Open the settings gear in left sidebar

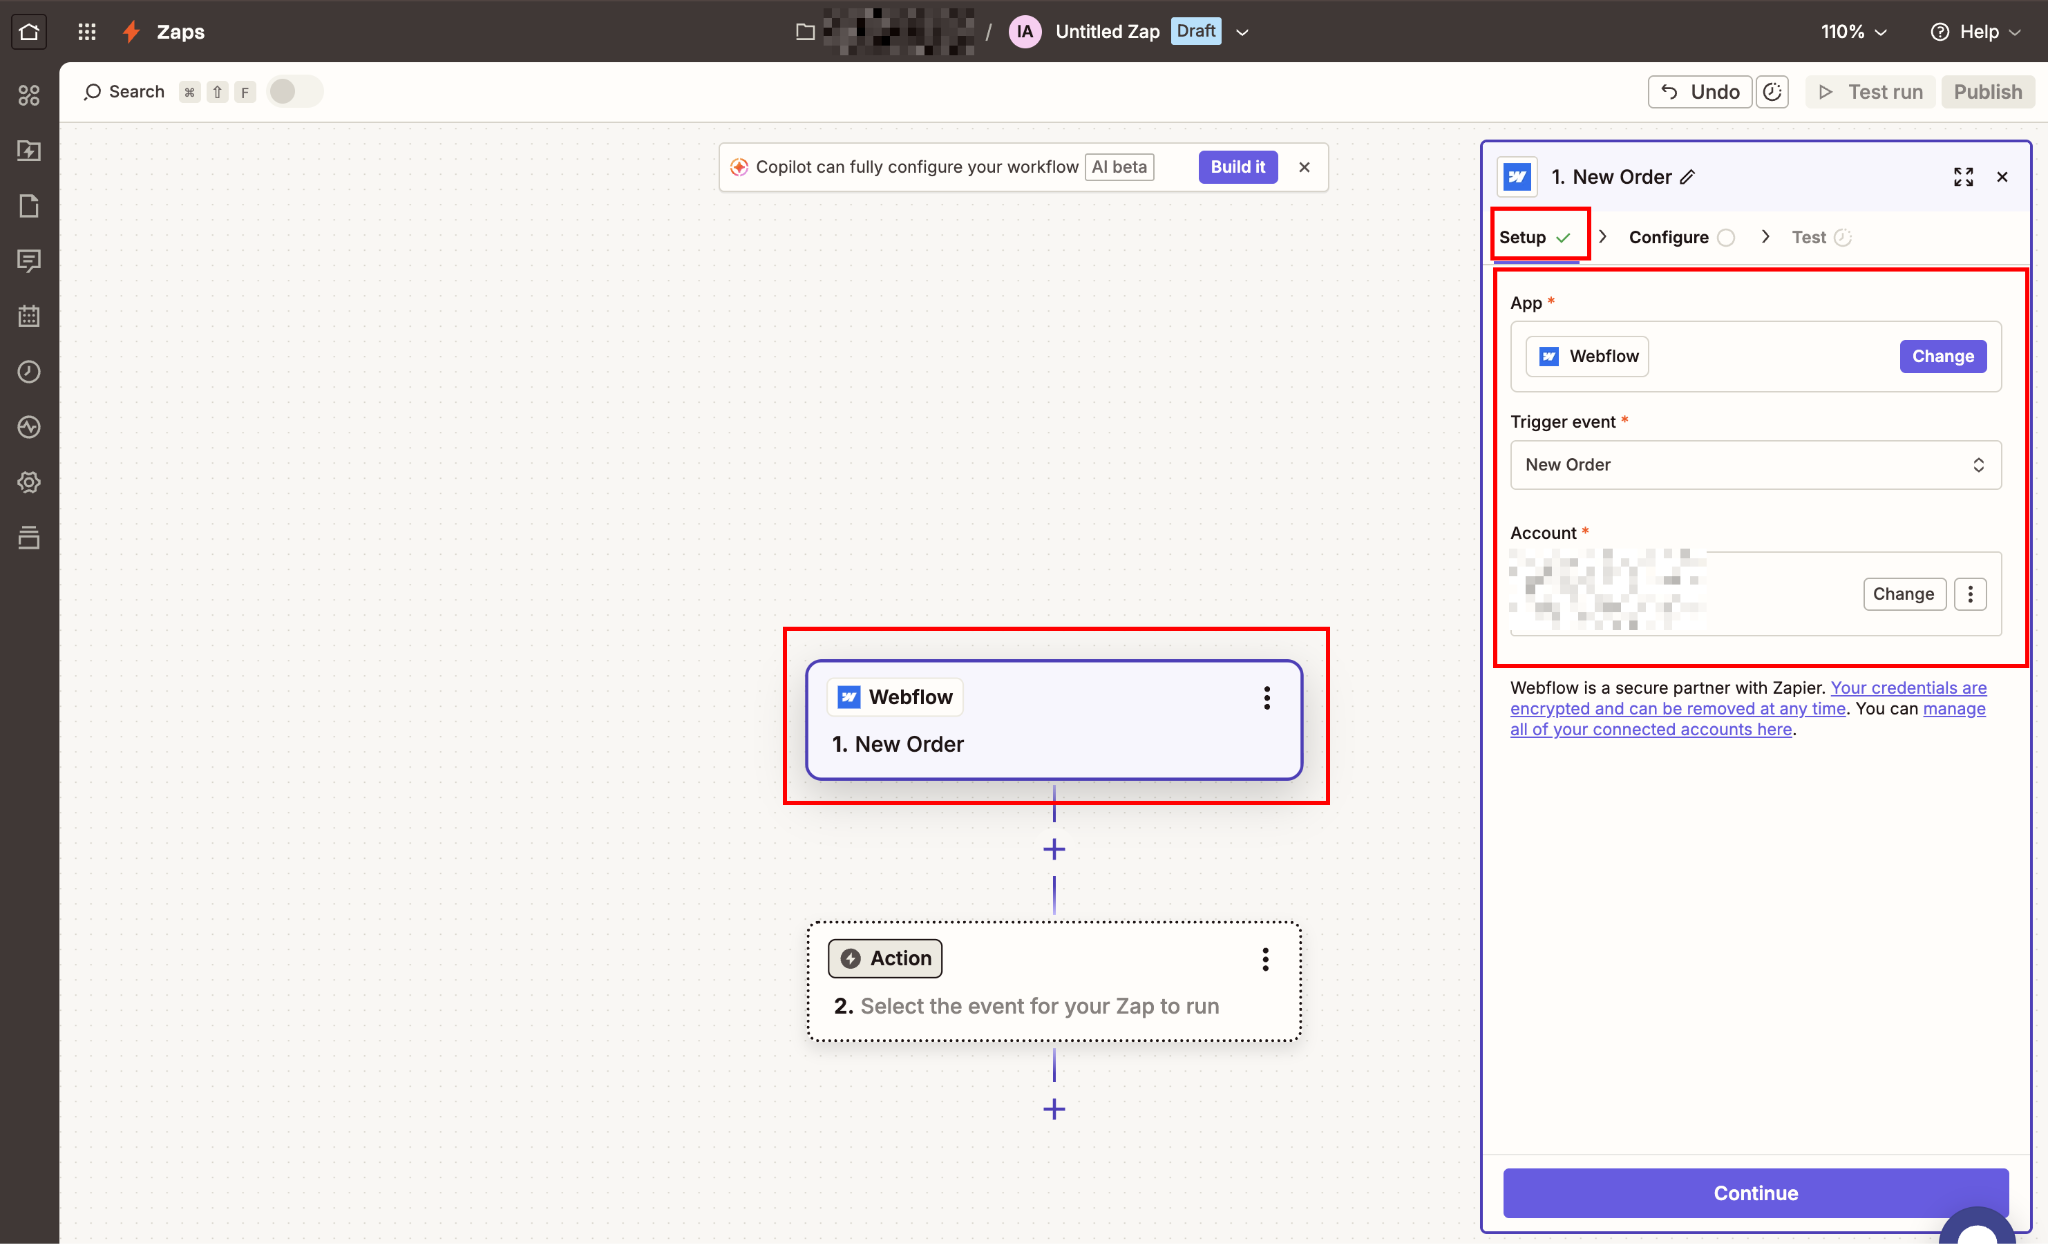pyautogui.click(x=29, y=482)
